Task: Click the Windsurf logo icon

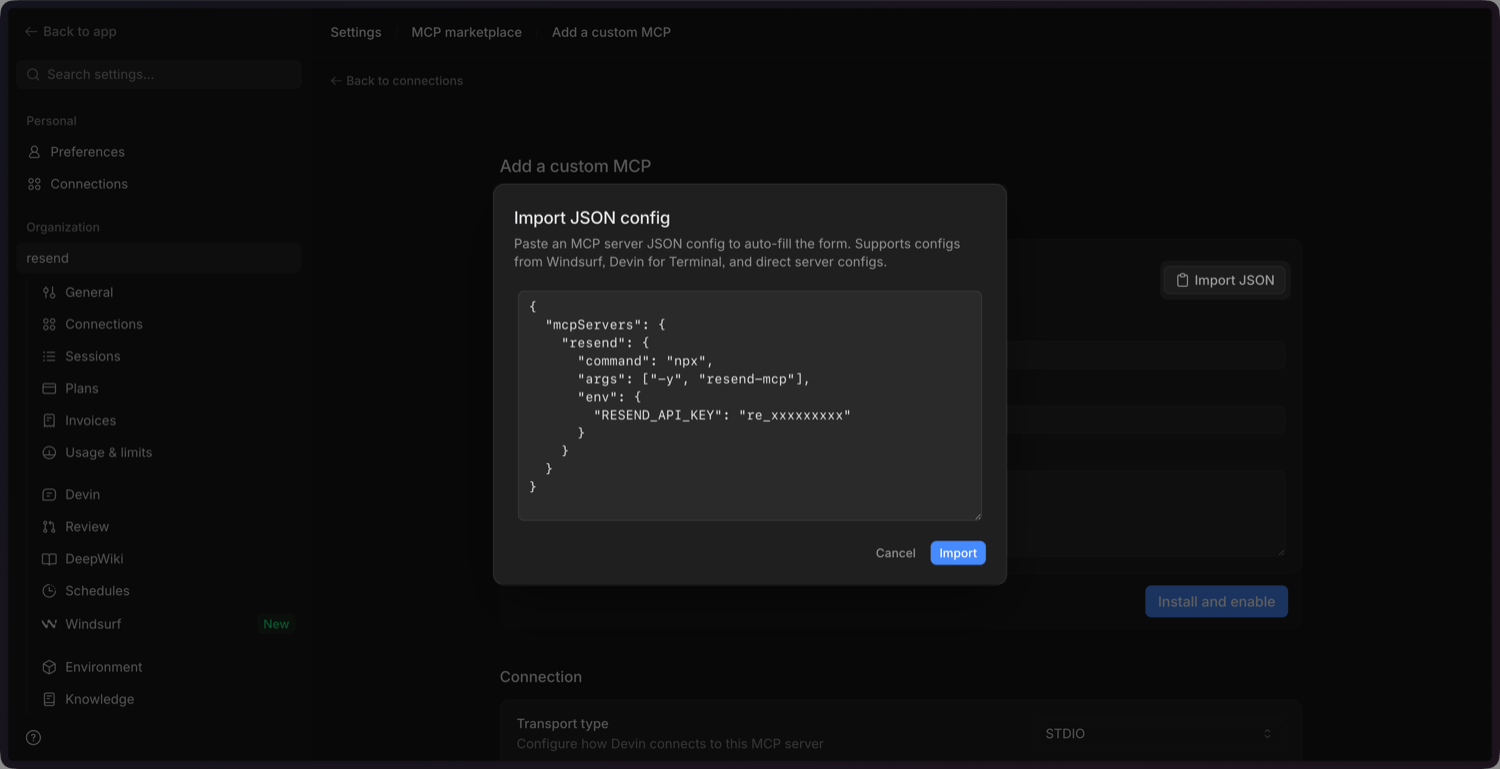Action: (49, 623)
